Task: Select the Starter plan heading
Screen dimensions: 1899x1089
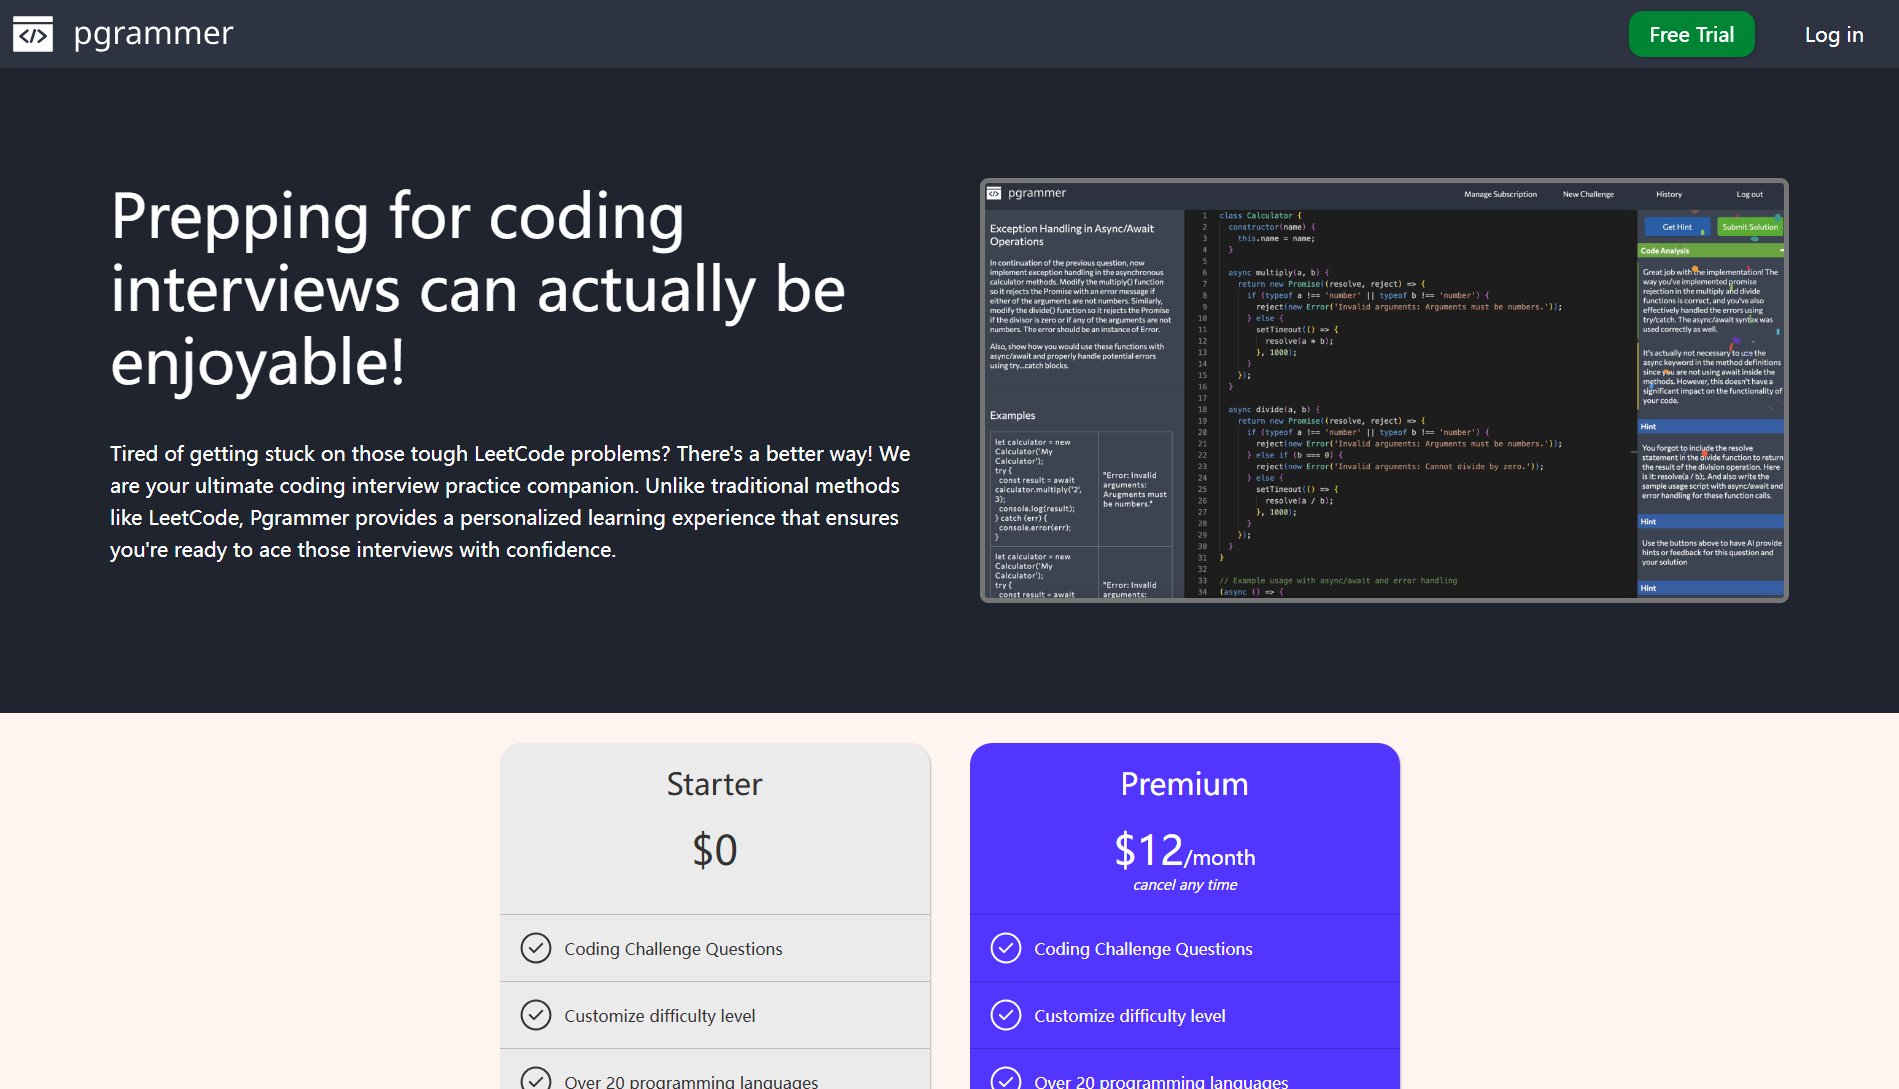Action: [714, 784]
